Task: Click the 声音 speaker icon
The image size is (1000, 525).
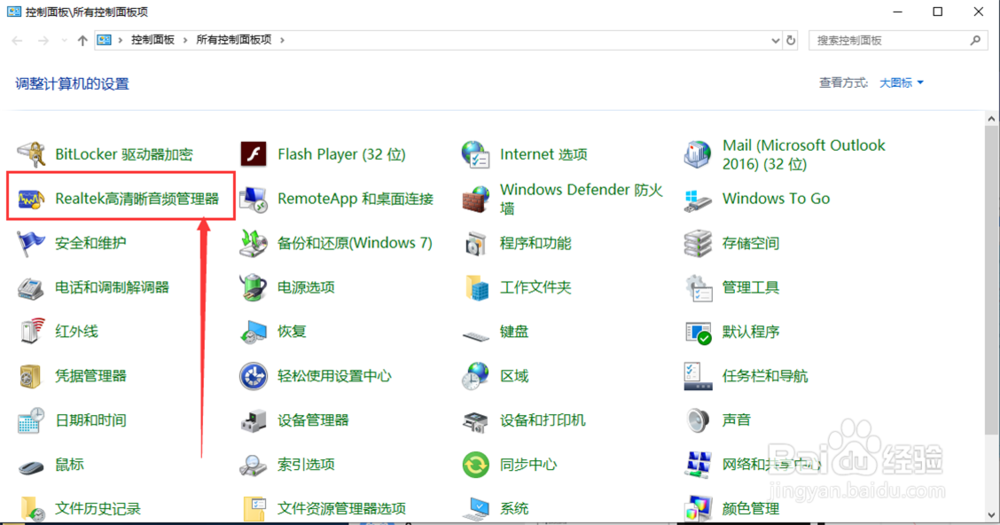Action: pyautogui.click(x=698, y=420)
